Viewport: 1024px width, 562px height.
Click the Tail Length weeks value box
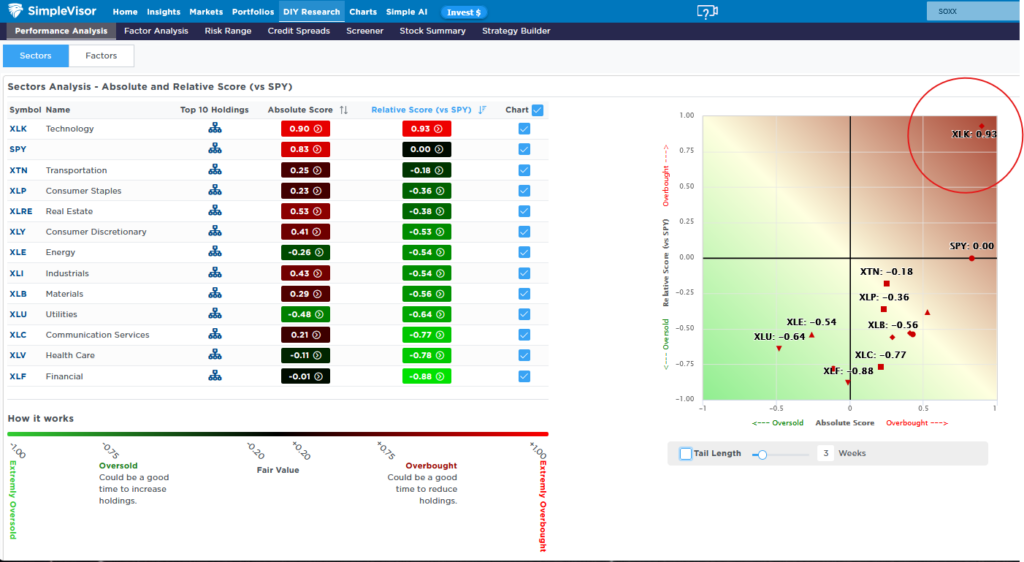tap(825, 453)
